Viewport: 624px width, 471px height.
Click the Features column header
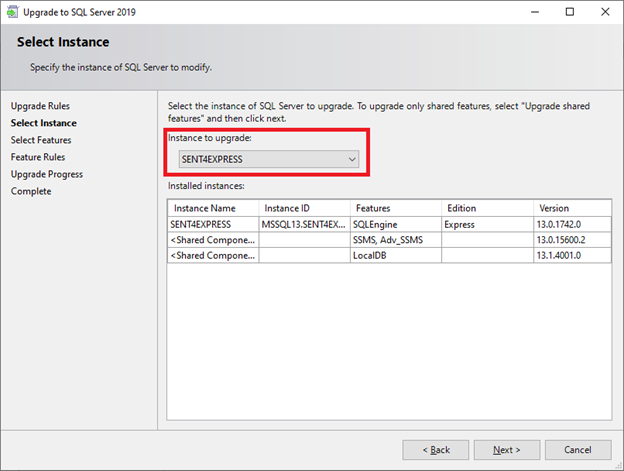point(396,208)
